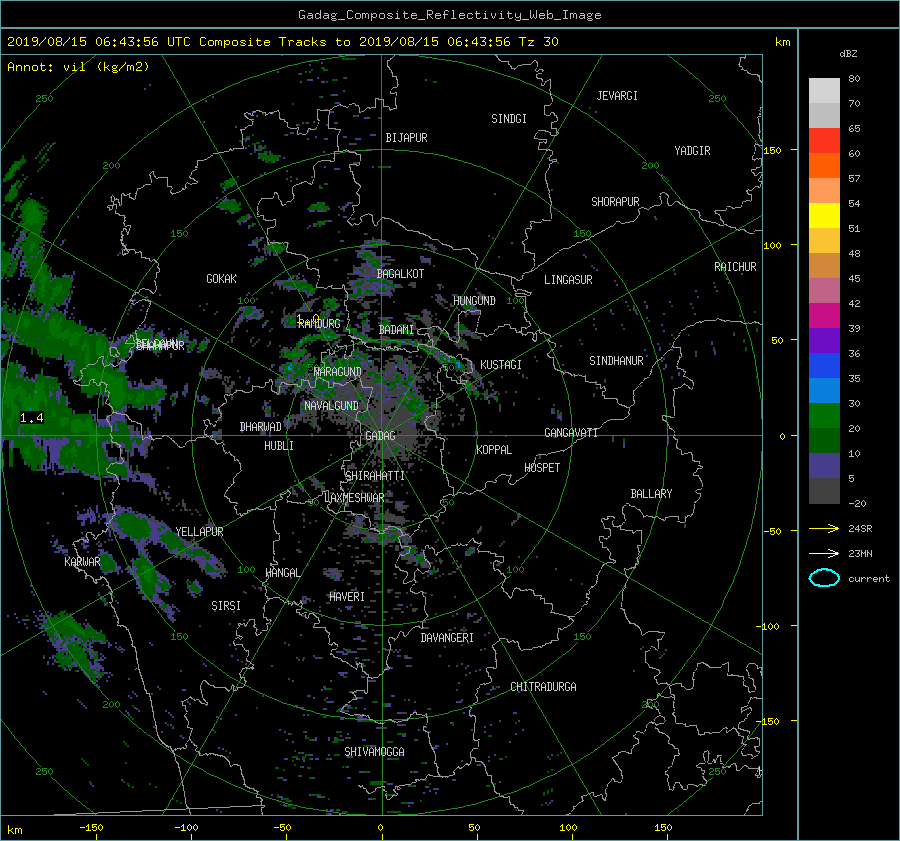The width and height of the screenshot is (900, 841).
Task: Pick the light blue 30-35 dBZ swatch
Action: (824, 390)
